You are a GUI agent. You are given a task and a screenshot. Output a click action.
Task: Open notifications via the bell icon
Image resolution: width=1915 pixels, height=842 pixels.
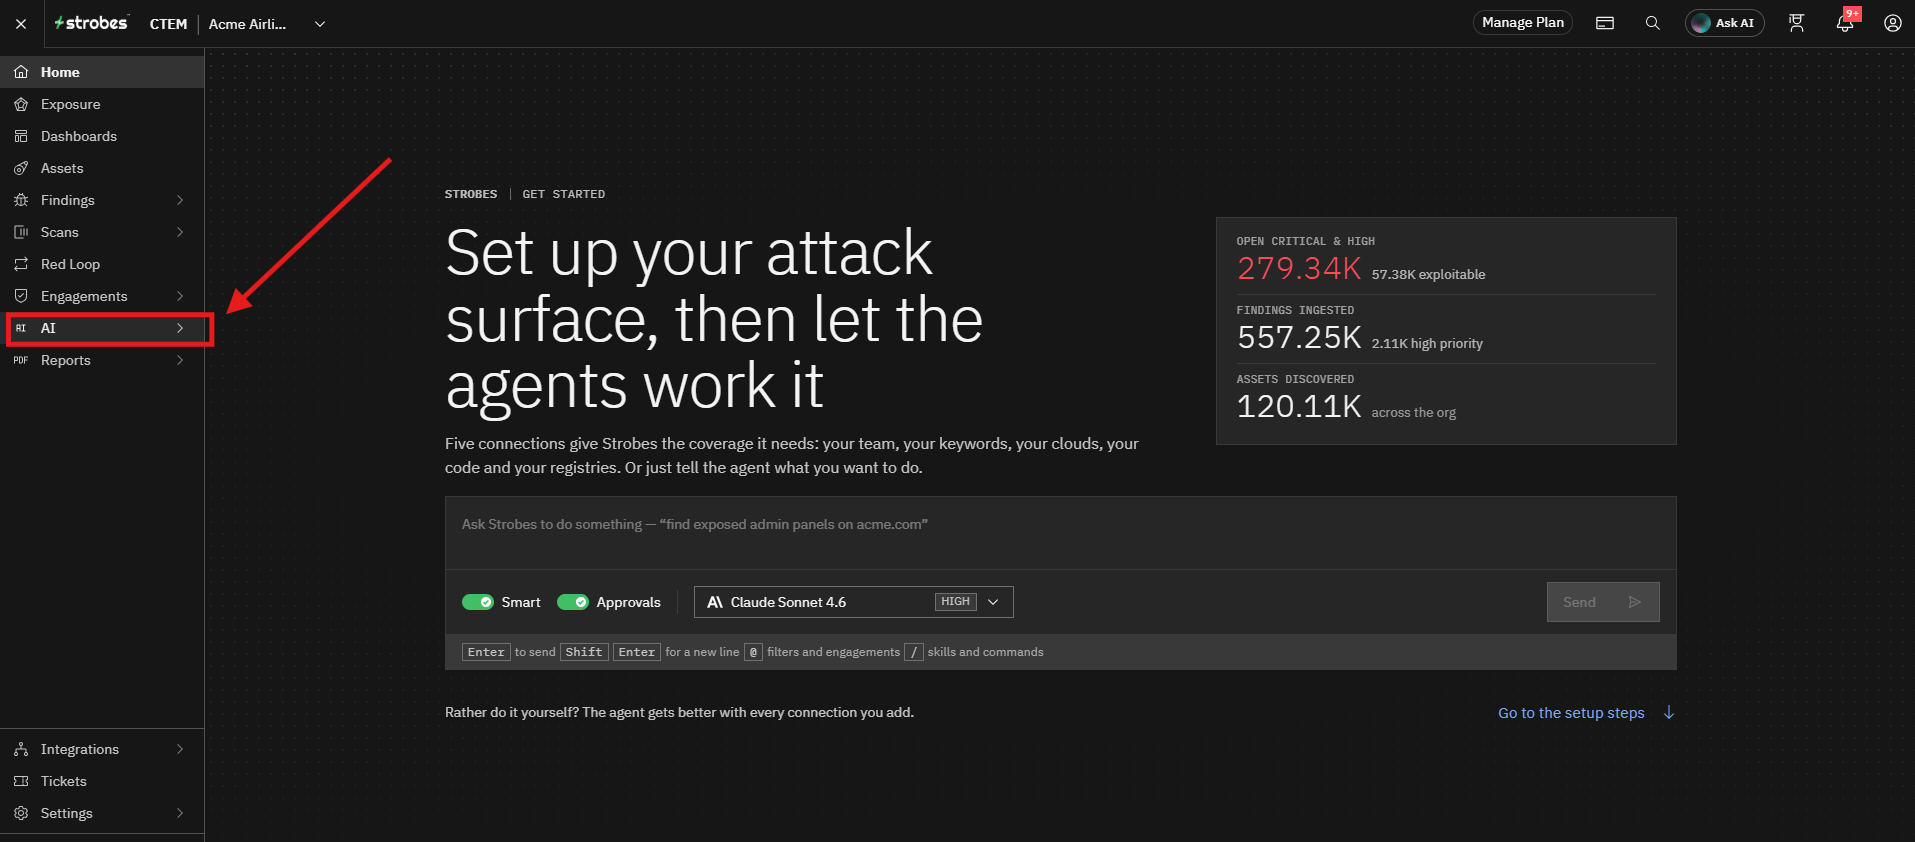click(1845, 23)
